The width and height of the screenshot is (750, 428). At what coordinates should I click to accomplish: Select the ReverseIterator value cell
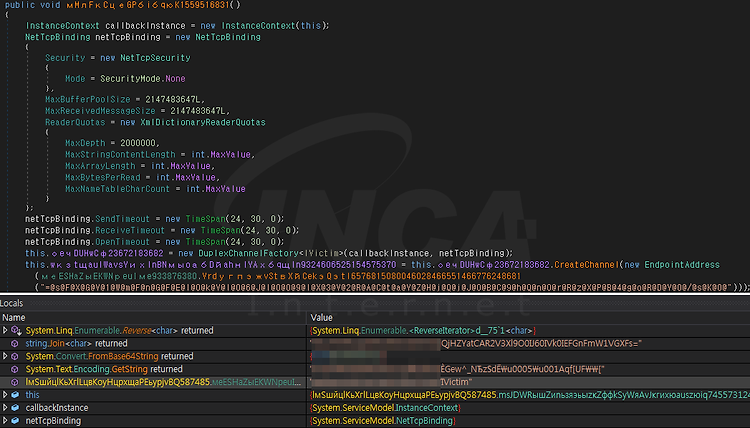point(423,330)
